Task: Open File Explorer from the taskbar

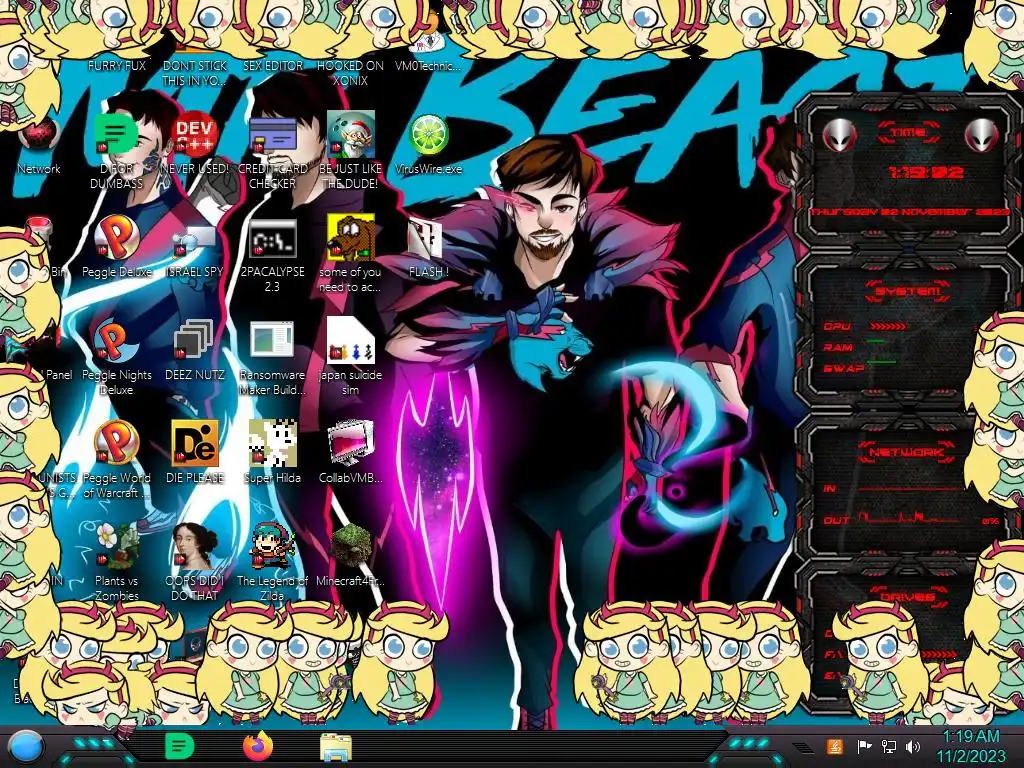Action: tap(336, 747)
